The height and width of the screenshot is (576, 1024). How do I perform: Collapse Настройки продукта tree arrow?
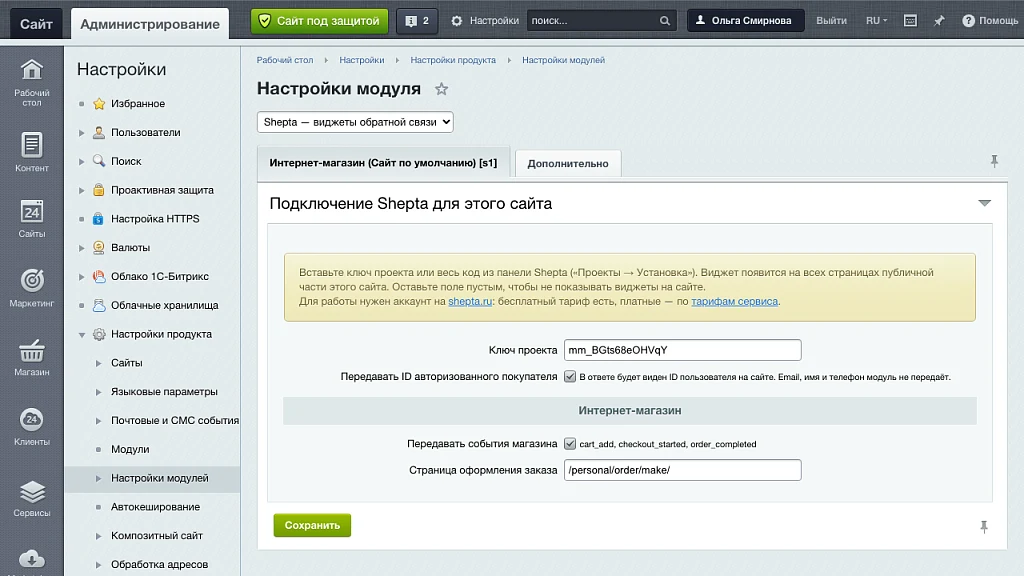pos(82,334)
